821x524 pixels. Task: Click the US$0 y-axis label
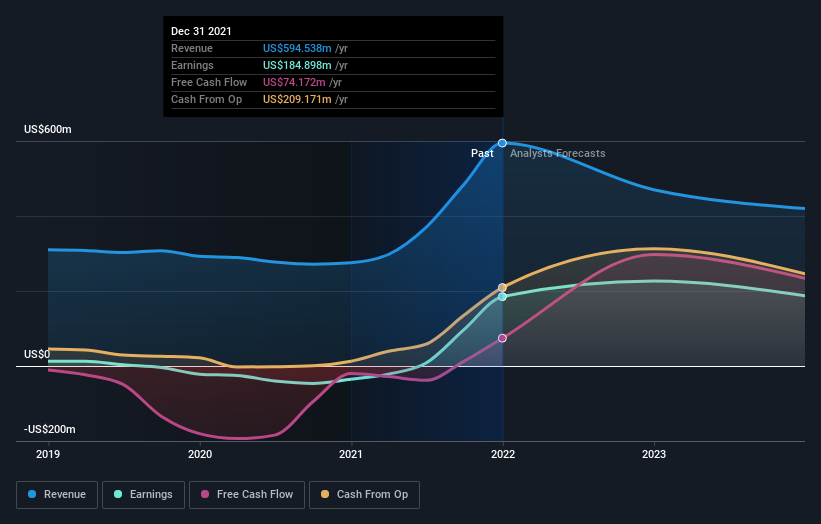(x=37, y=354)
